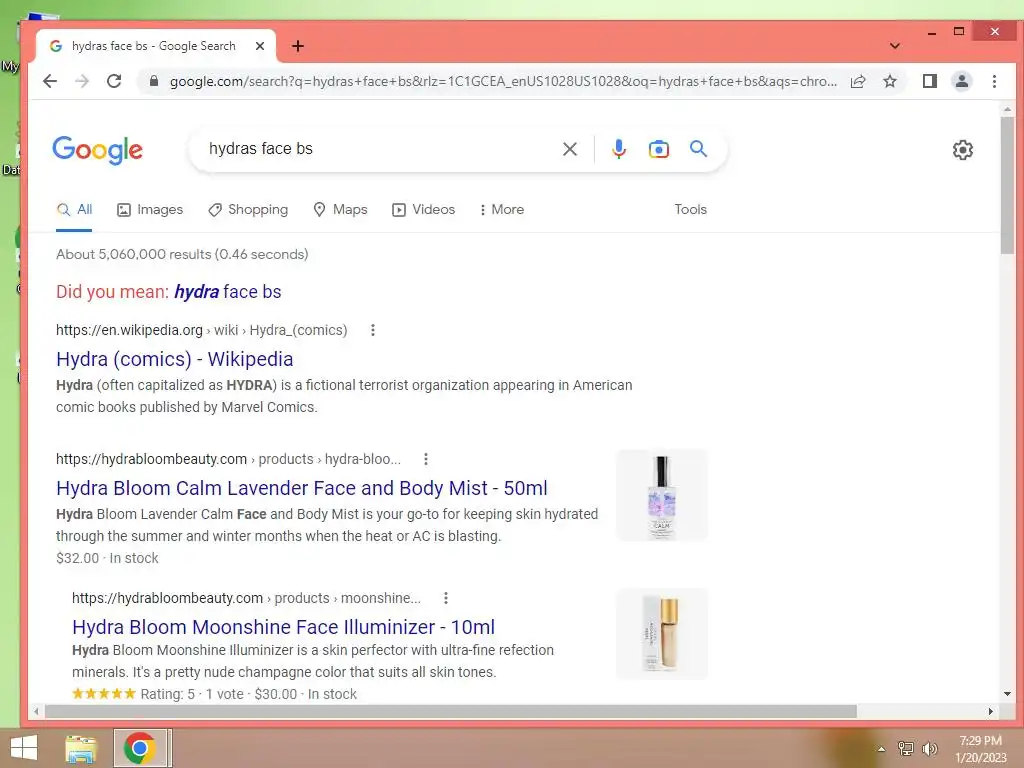Search by image using camera icon
The height and width of the screenshot is (768, 1024).
click(658, 149)
